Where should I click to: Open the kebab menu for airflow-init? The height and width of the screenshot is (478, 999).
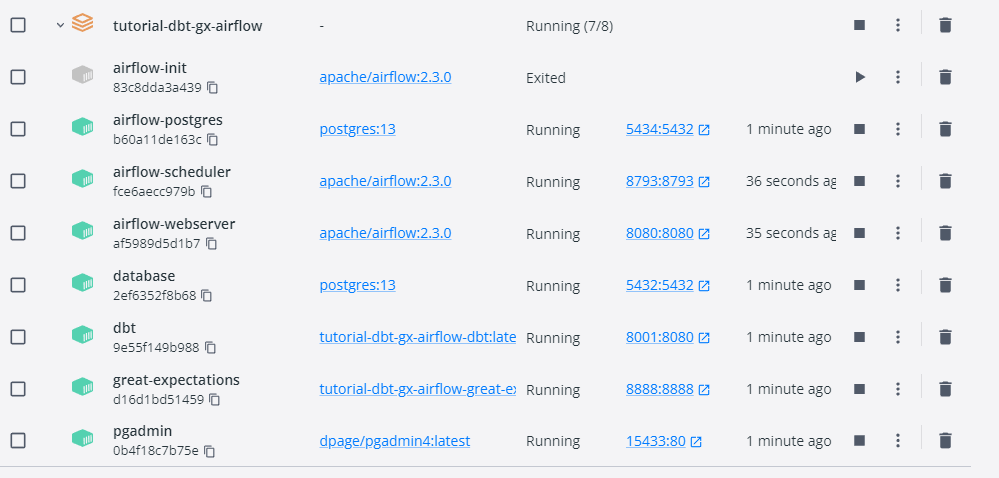898,77
